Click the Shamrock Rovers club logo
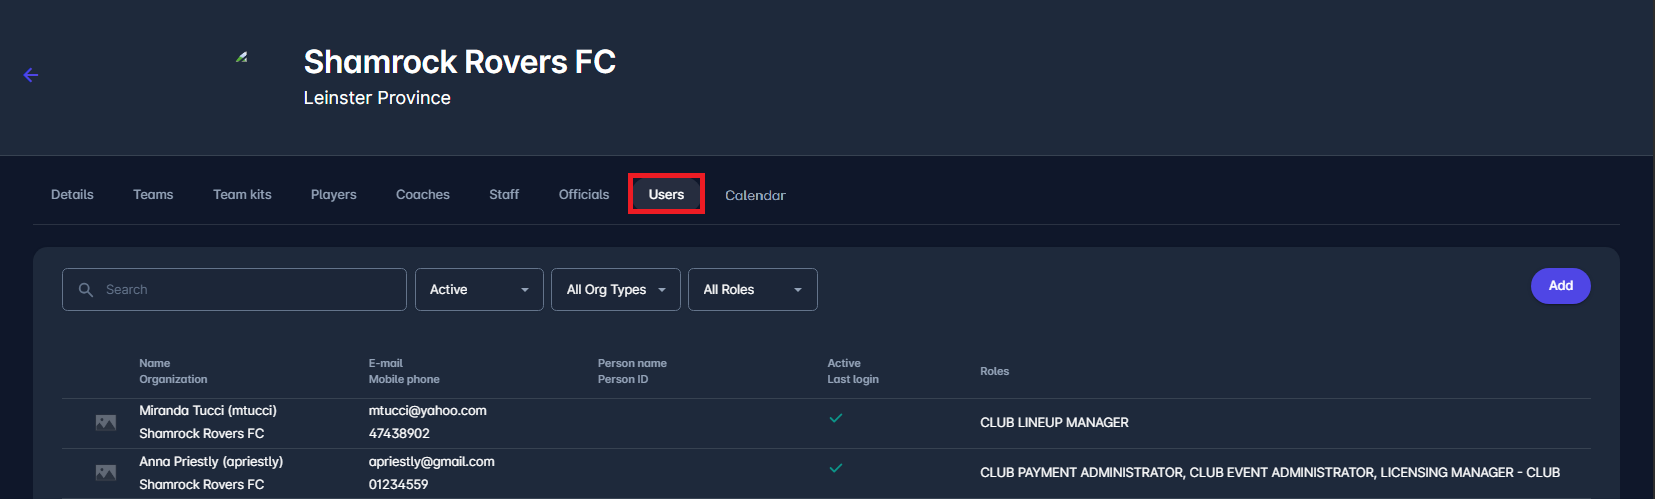The height and width of the screenshot is (499, 1655). click(241, 58)
